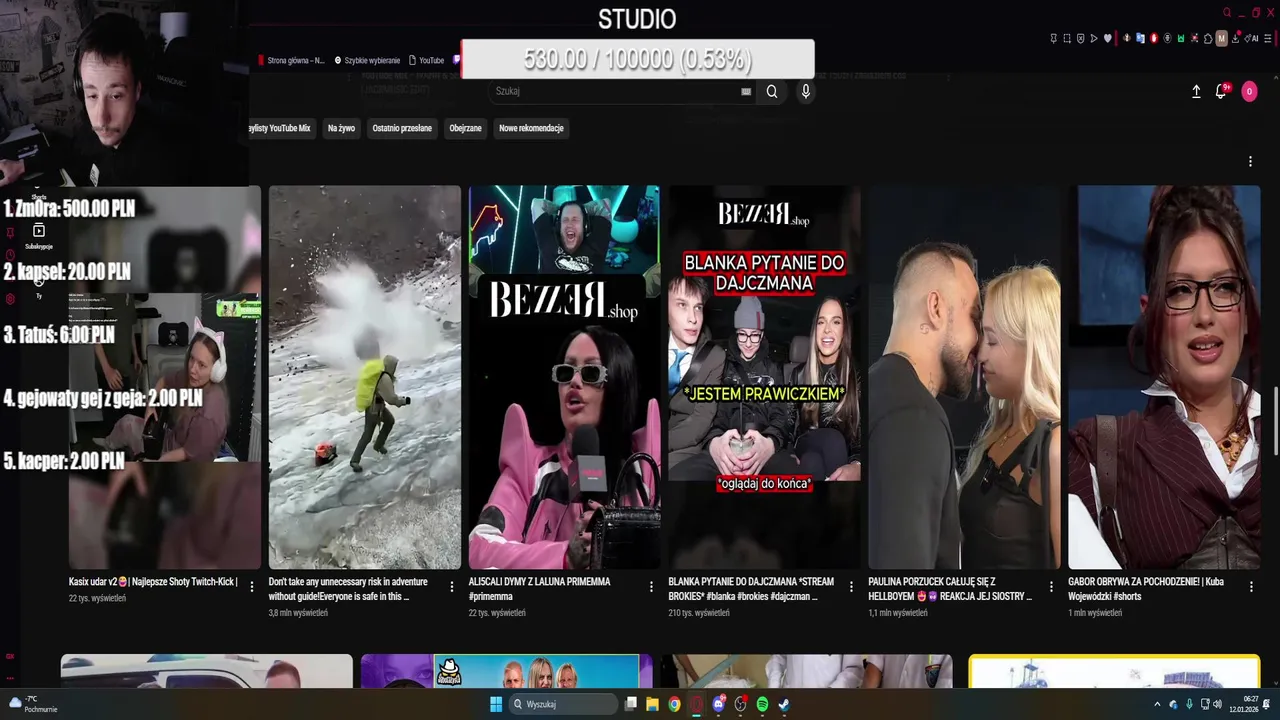This screenshot has height=720, width=1280.
Task: Open Windows Start menu
Action: pos(496,704)
